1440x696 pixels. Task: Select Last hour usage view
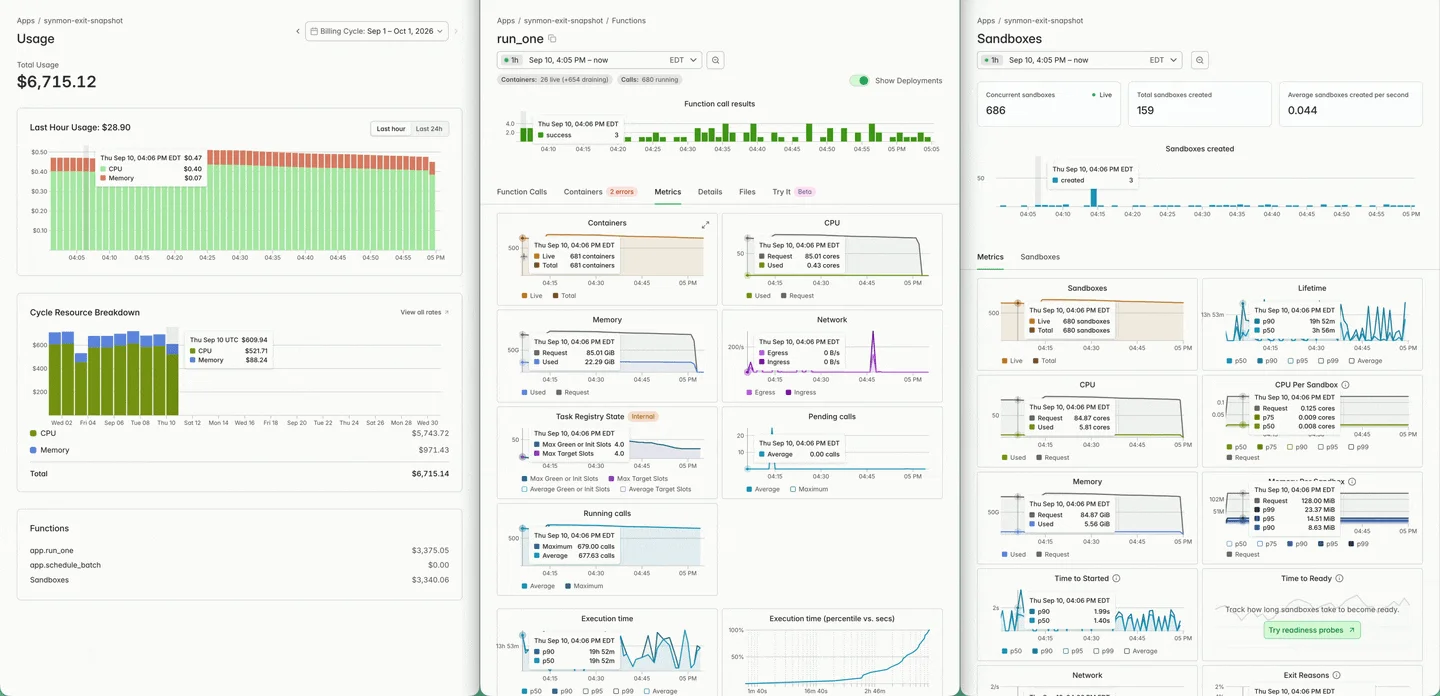click(x=391, y=129)
